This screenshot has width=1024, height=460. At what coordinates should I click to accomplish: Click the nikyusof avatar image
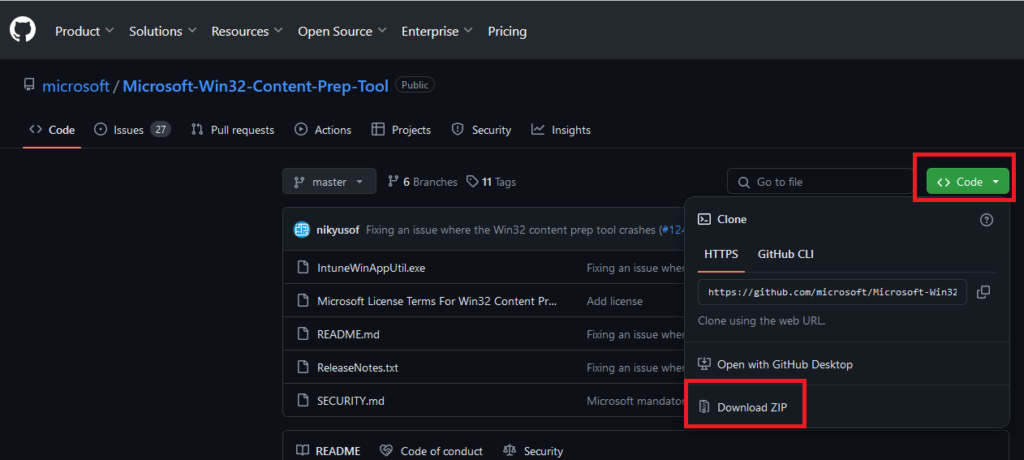pyautogui.click(x=302, y=230)
